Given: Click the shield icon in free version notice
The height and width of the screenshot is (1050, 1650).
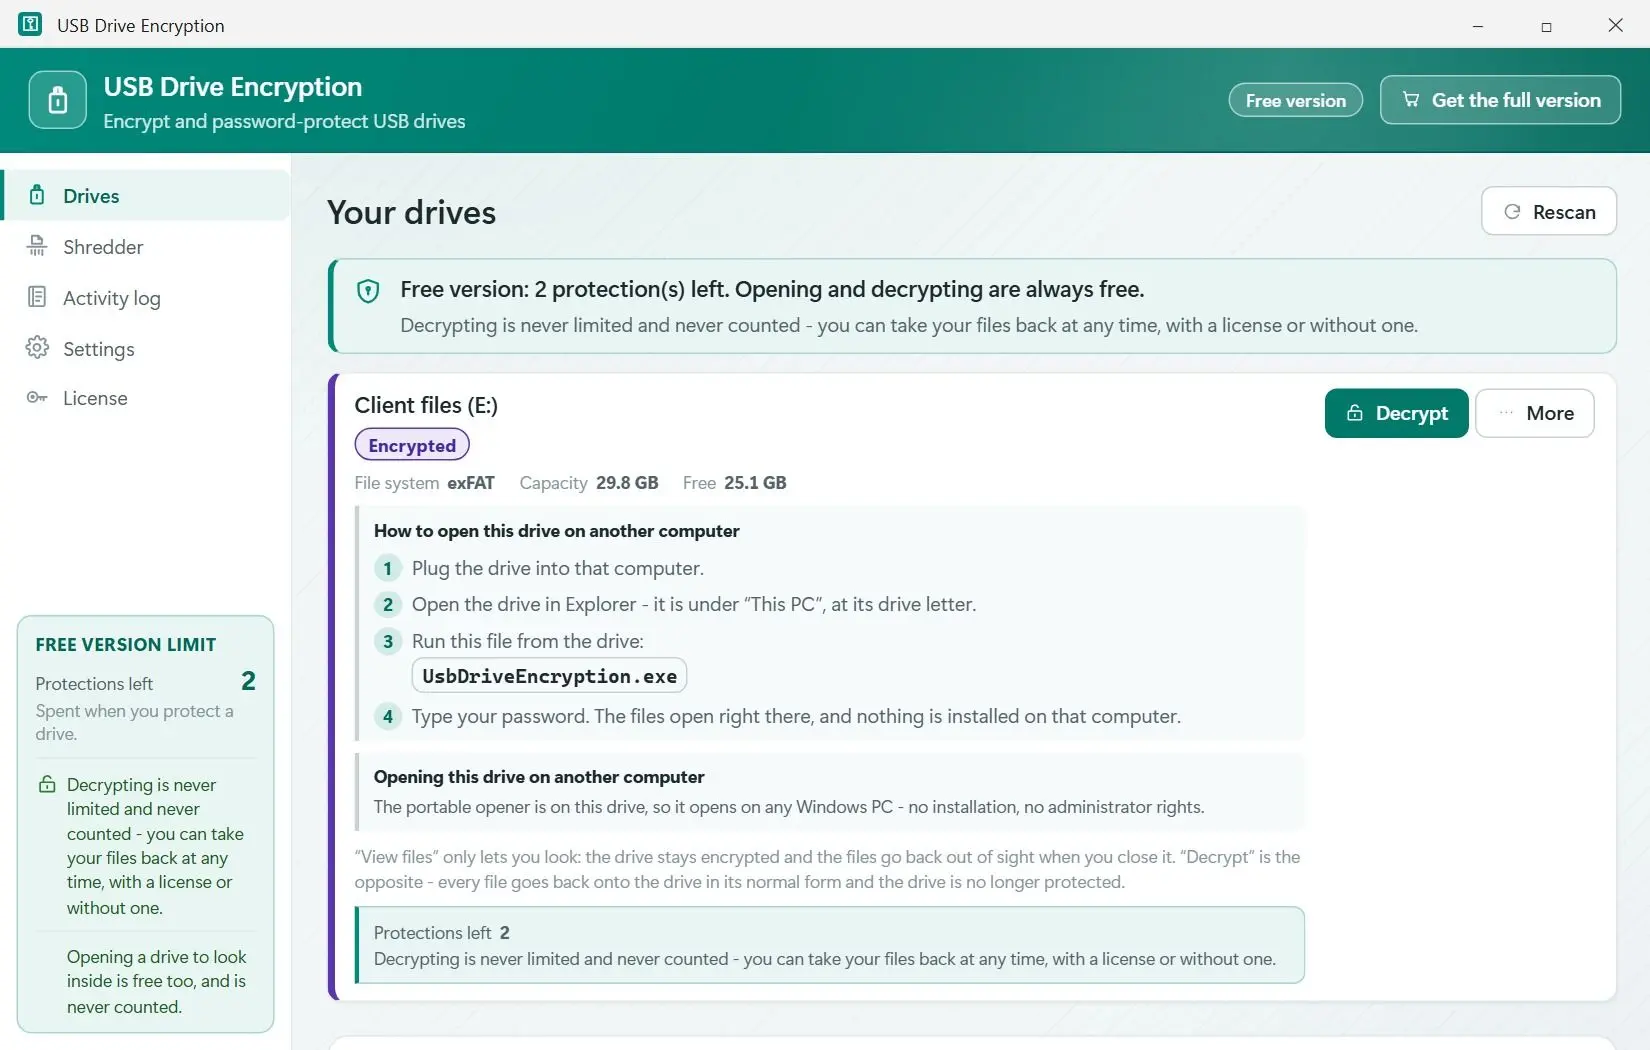Looking at the screenshot, I should point(368,291).
